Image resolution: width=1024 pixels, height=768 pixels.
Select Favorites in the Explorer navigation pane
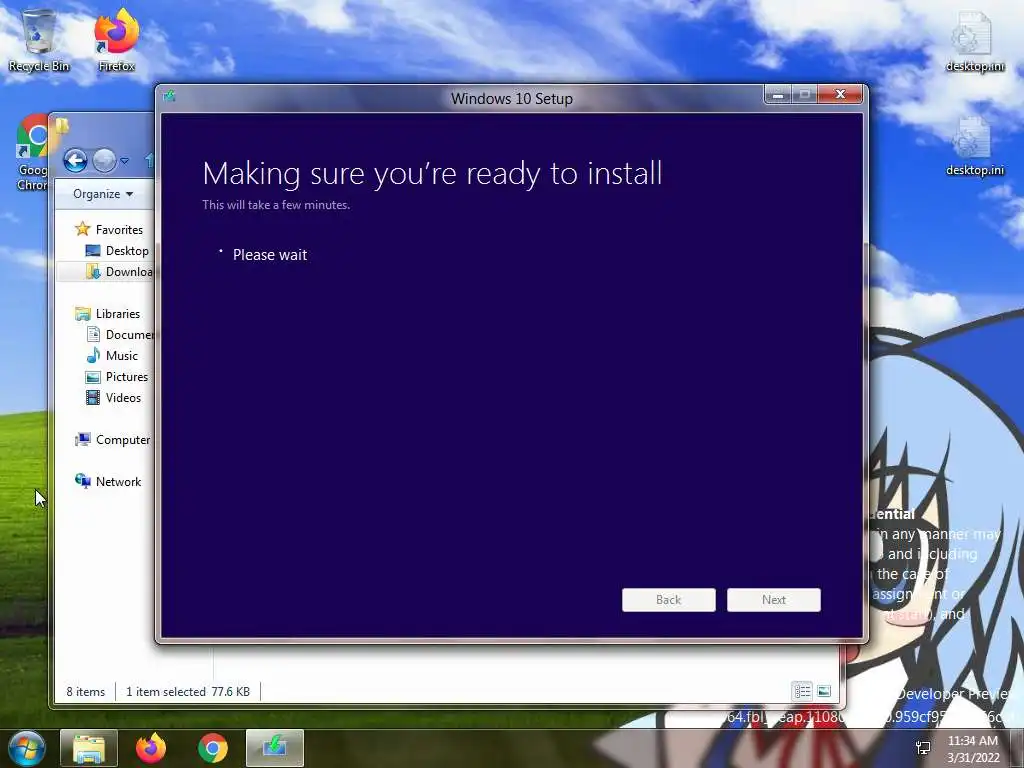coord(119,230)
